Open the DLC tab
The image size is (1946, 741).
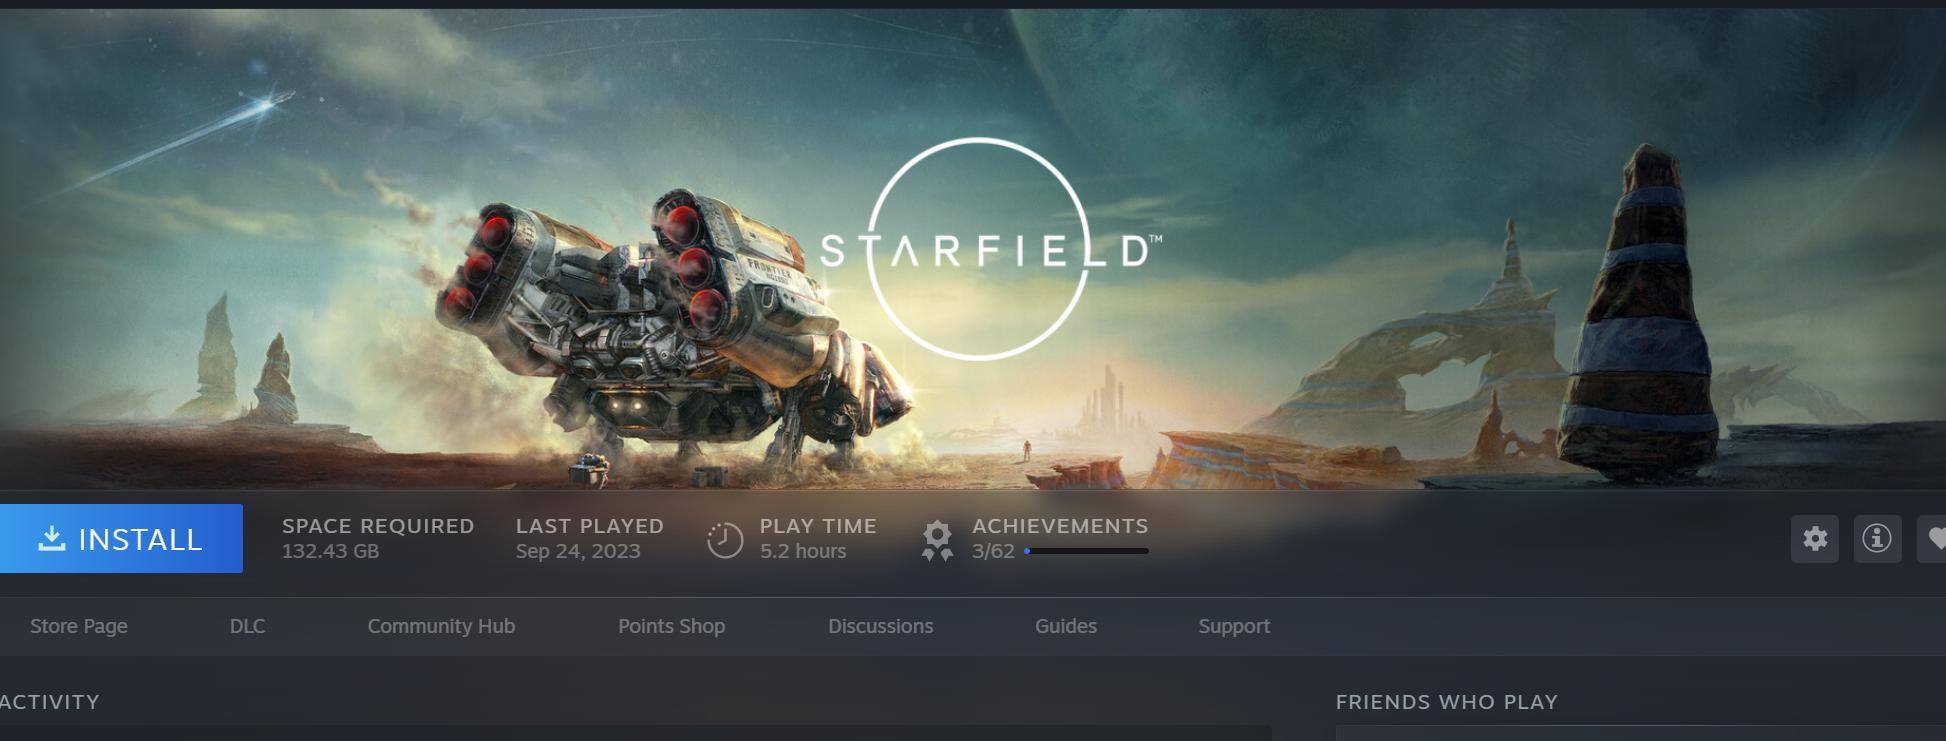coord(247,626)
